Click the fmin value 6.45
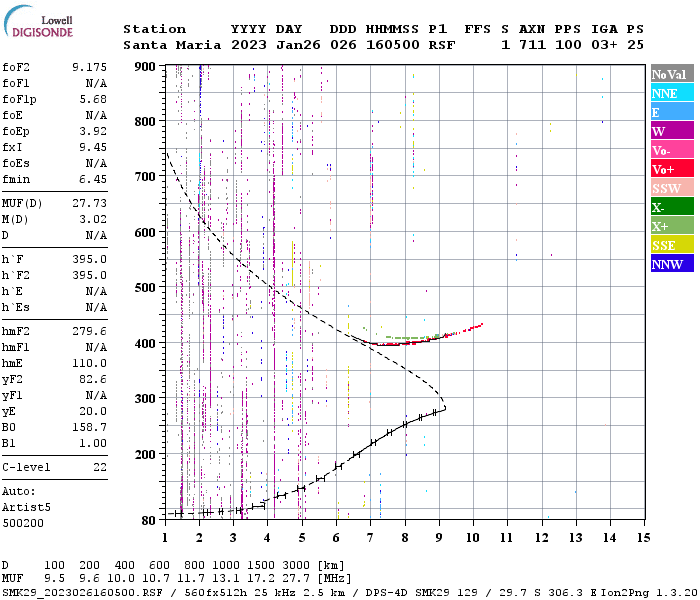Screen dimensions: 700x600 pos(93,179)
